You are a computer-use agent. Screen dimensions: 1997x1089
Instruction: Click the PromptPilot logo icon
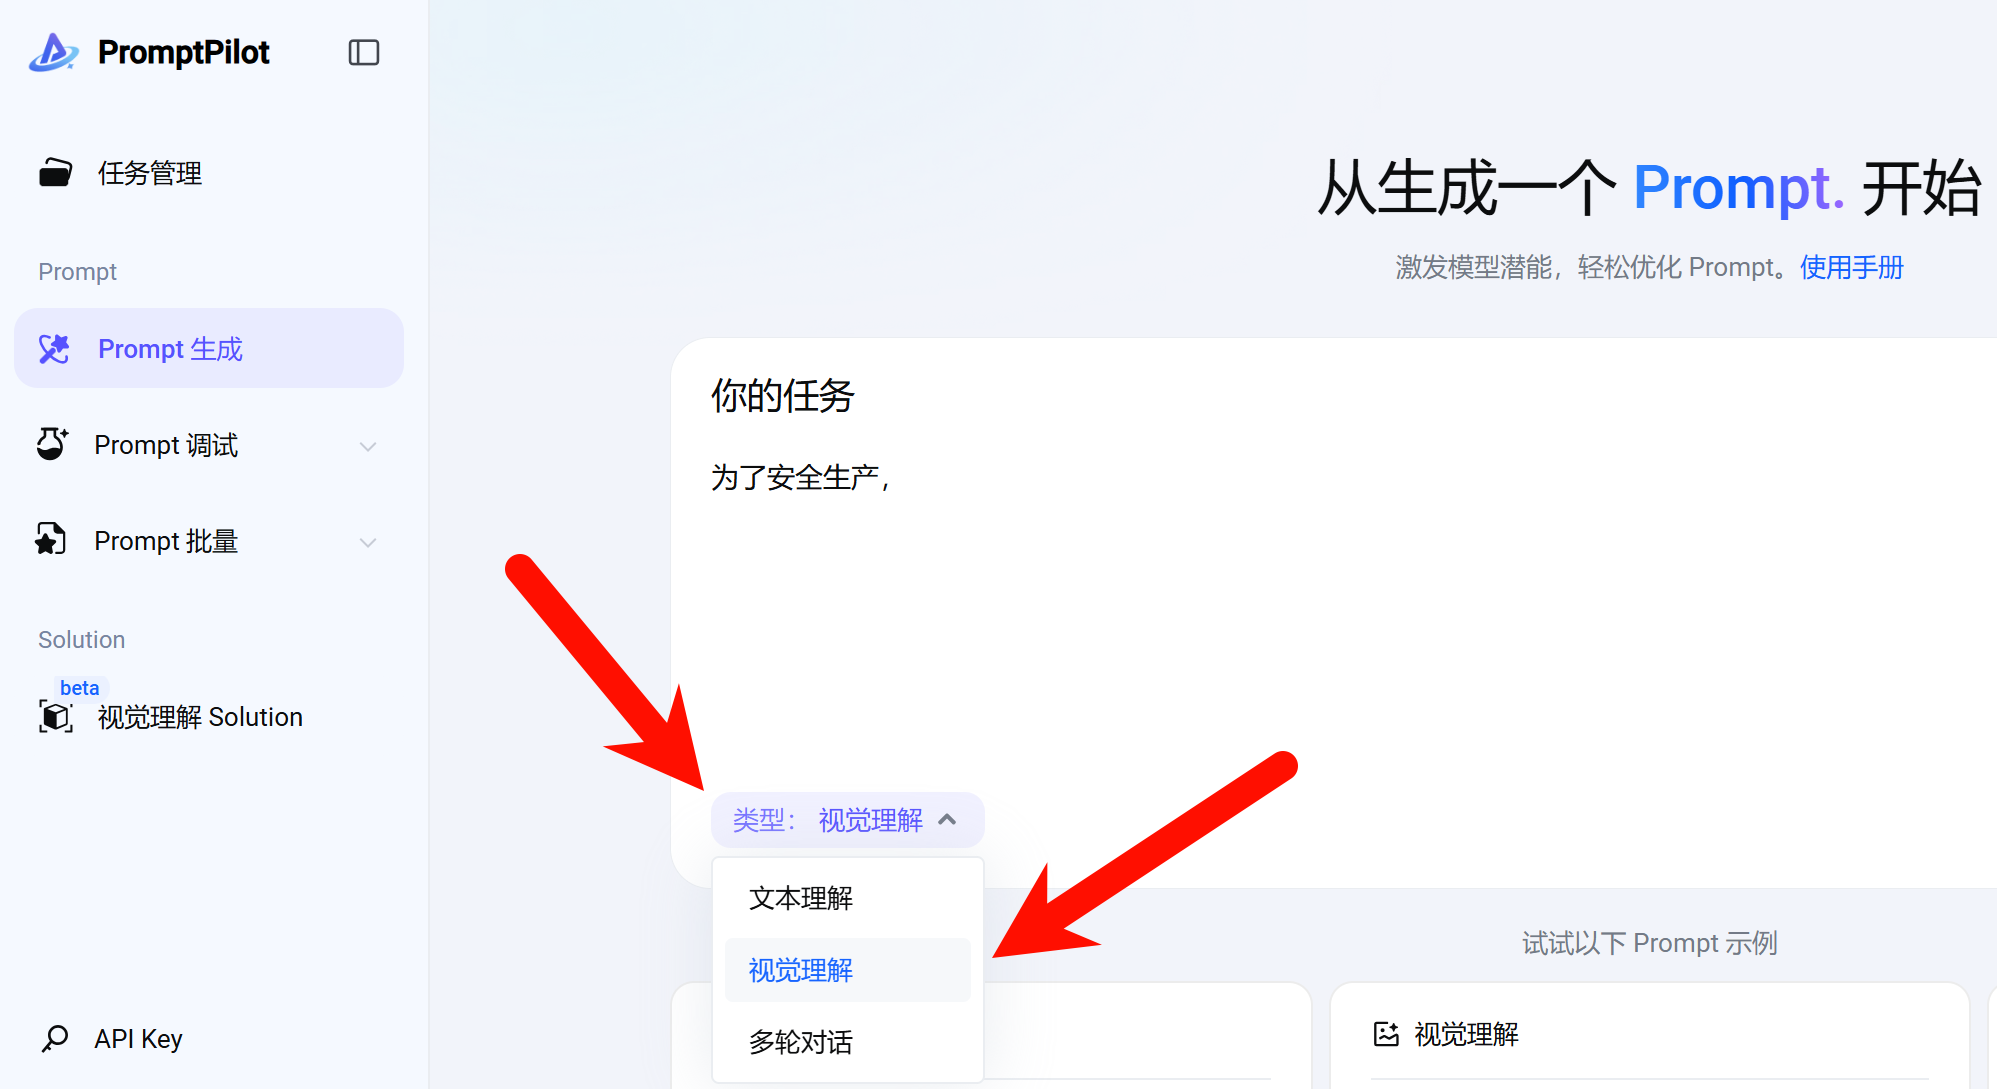click(x=53, y=52)
